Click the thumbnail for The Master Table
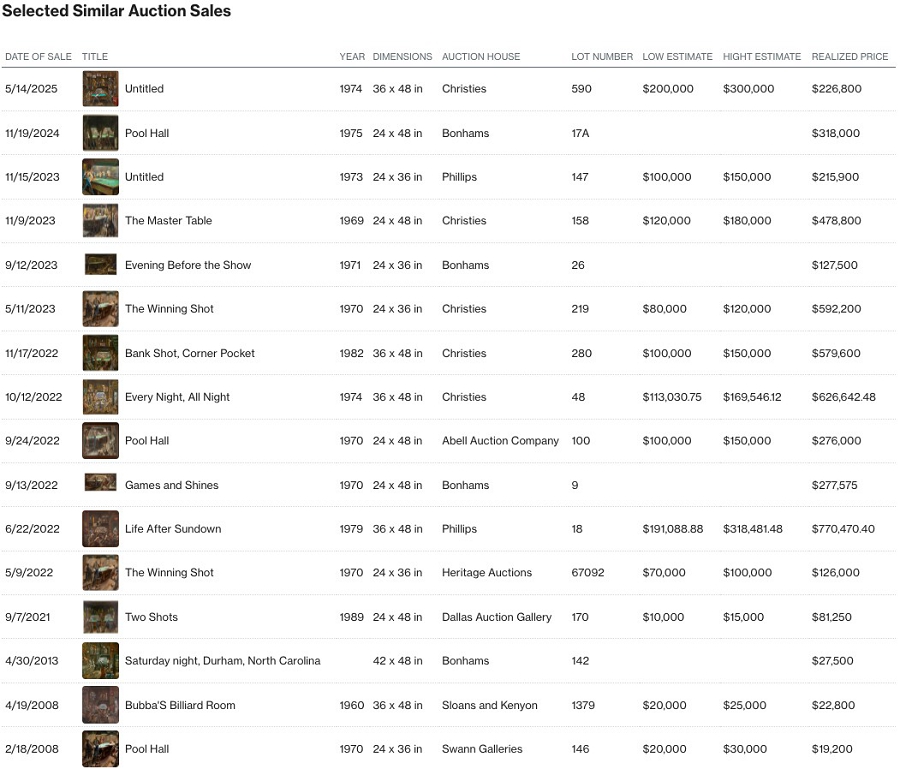900x769 pixels. pos(100,221)
